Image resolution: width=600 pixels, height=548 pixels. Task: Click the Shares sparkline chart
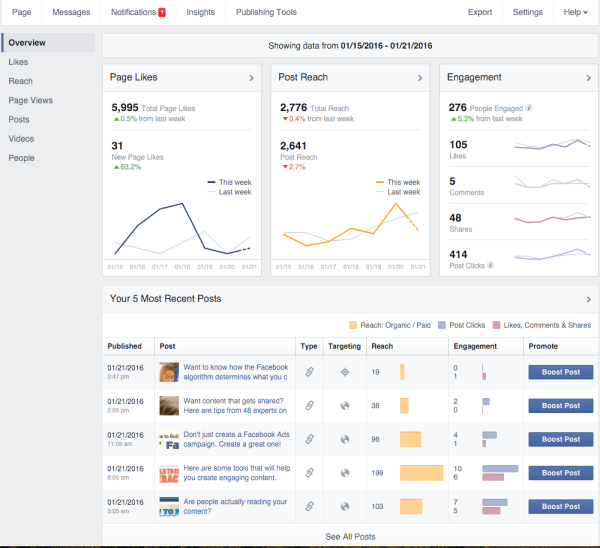tap(552, 218)
